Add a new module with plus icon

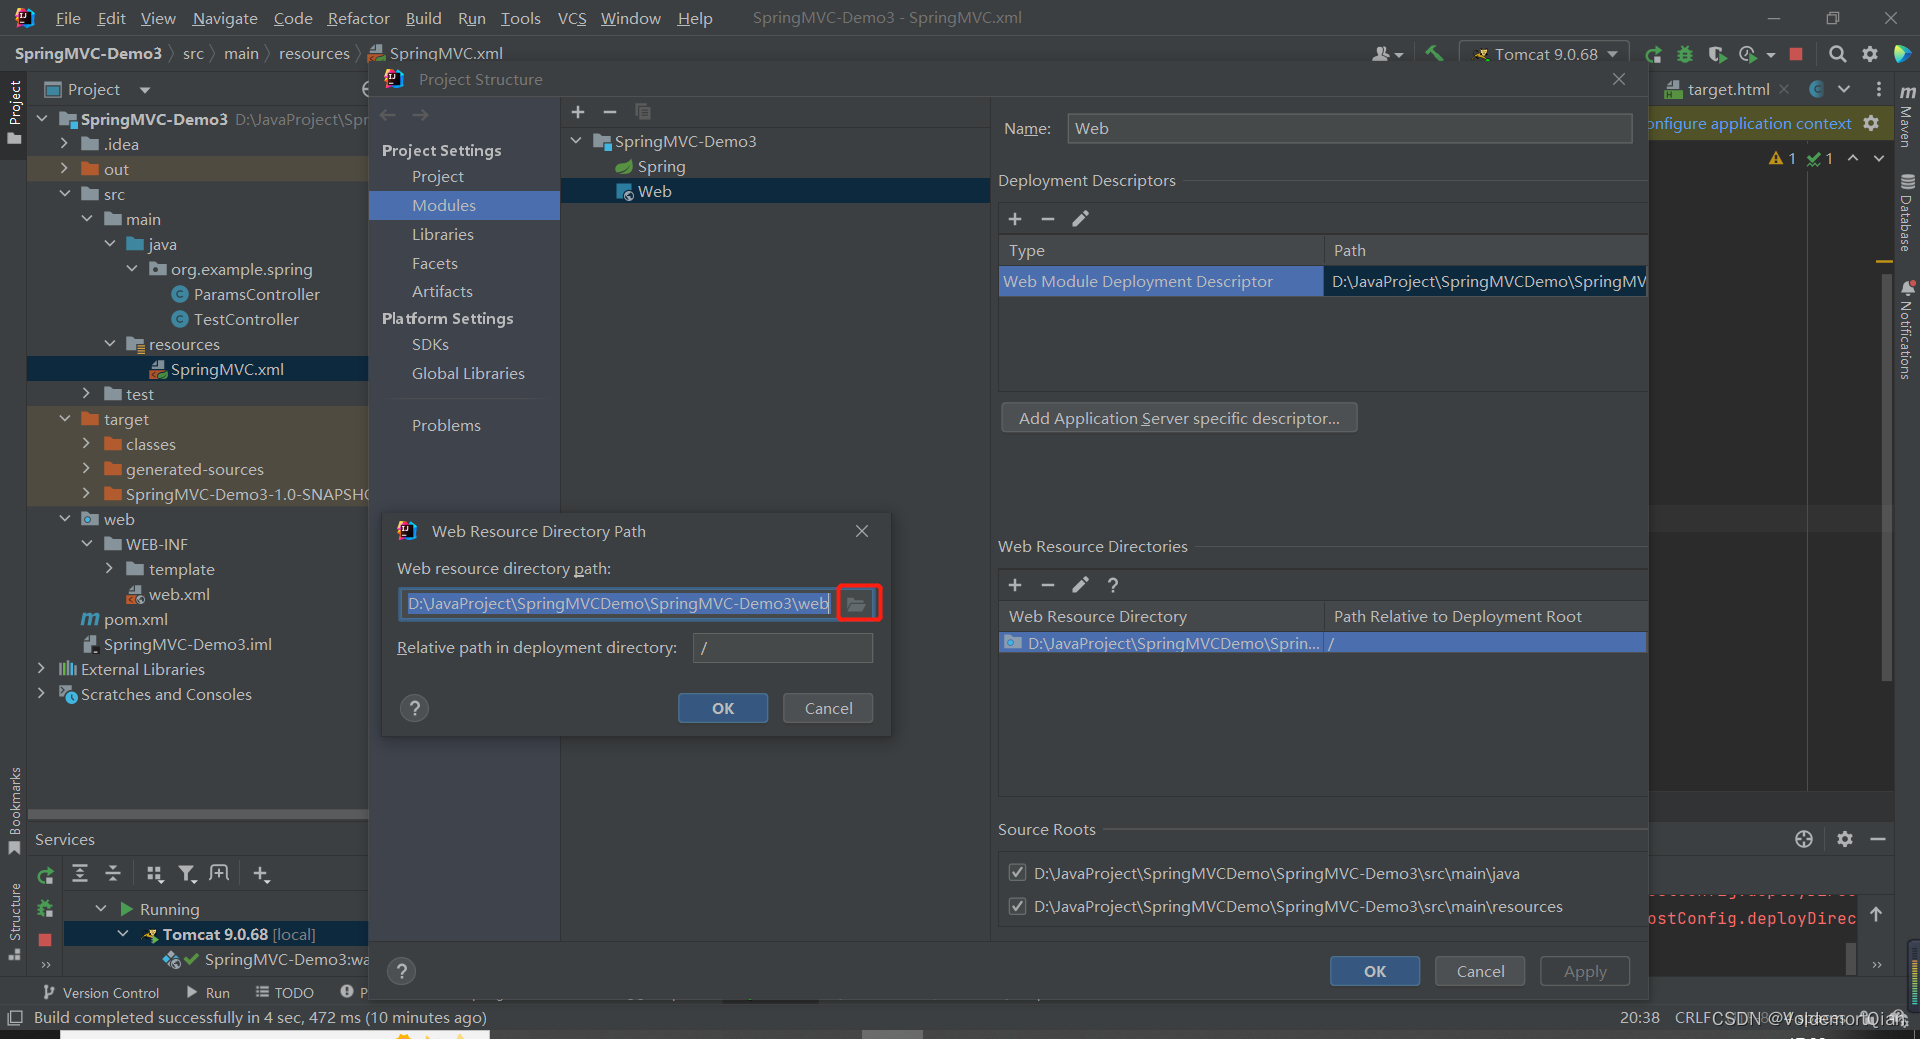pyautogui.click(x=578, y=112)
